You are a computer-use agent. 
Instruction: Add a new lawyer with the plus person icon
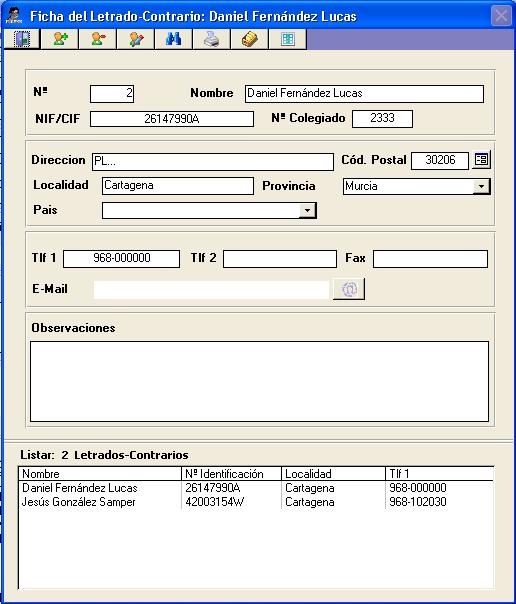(x=60, y=39)
